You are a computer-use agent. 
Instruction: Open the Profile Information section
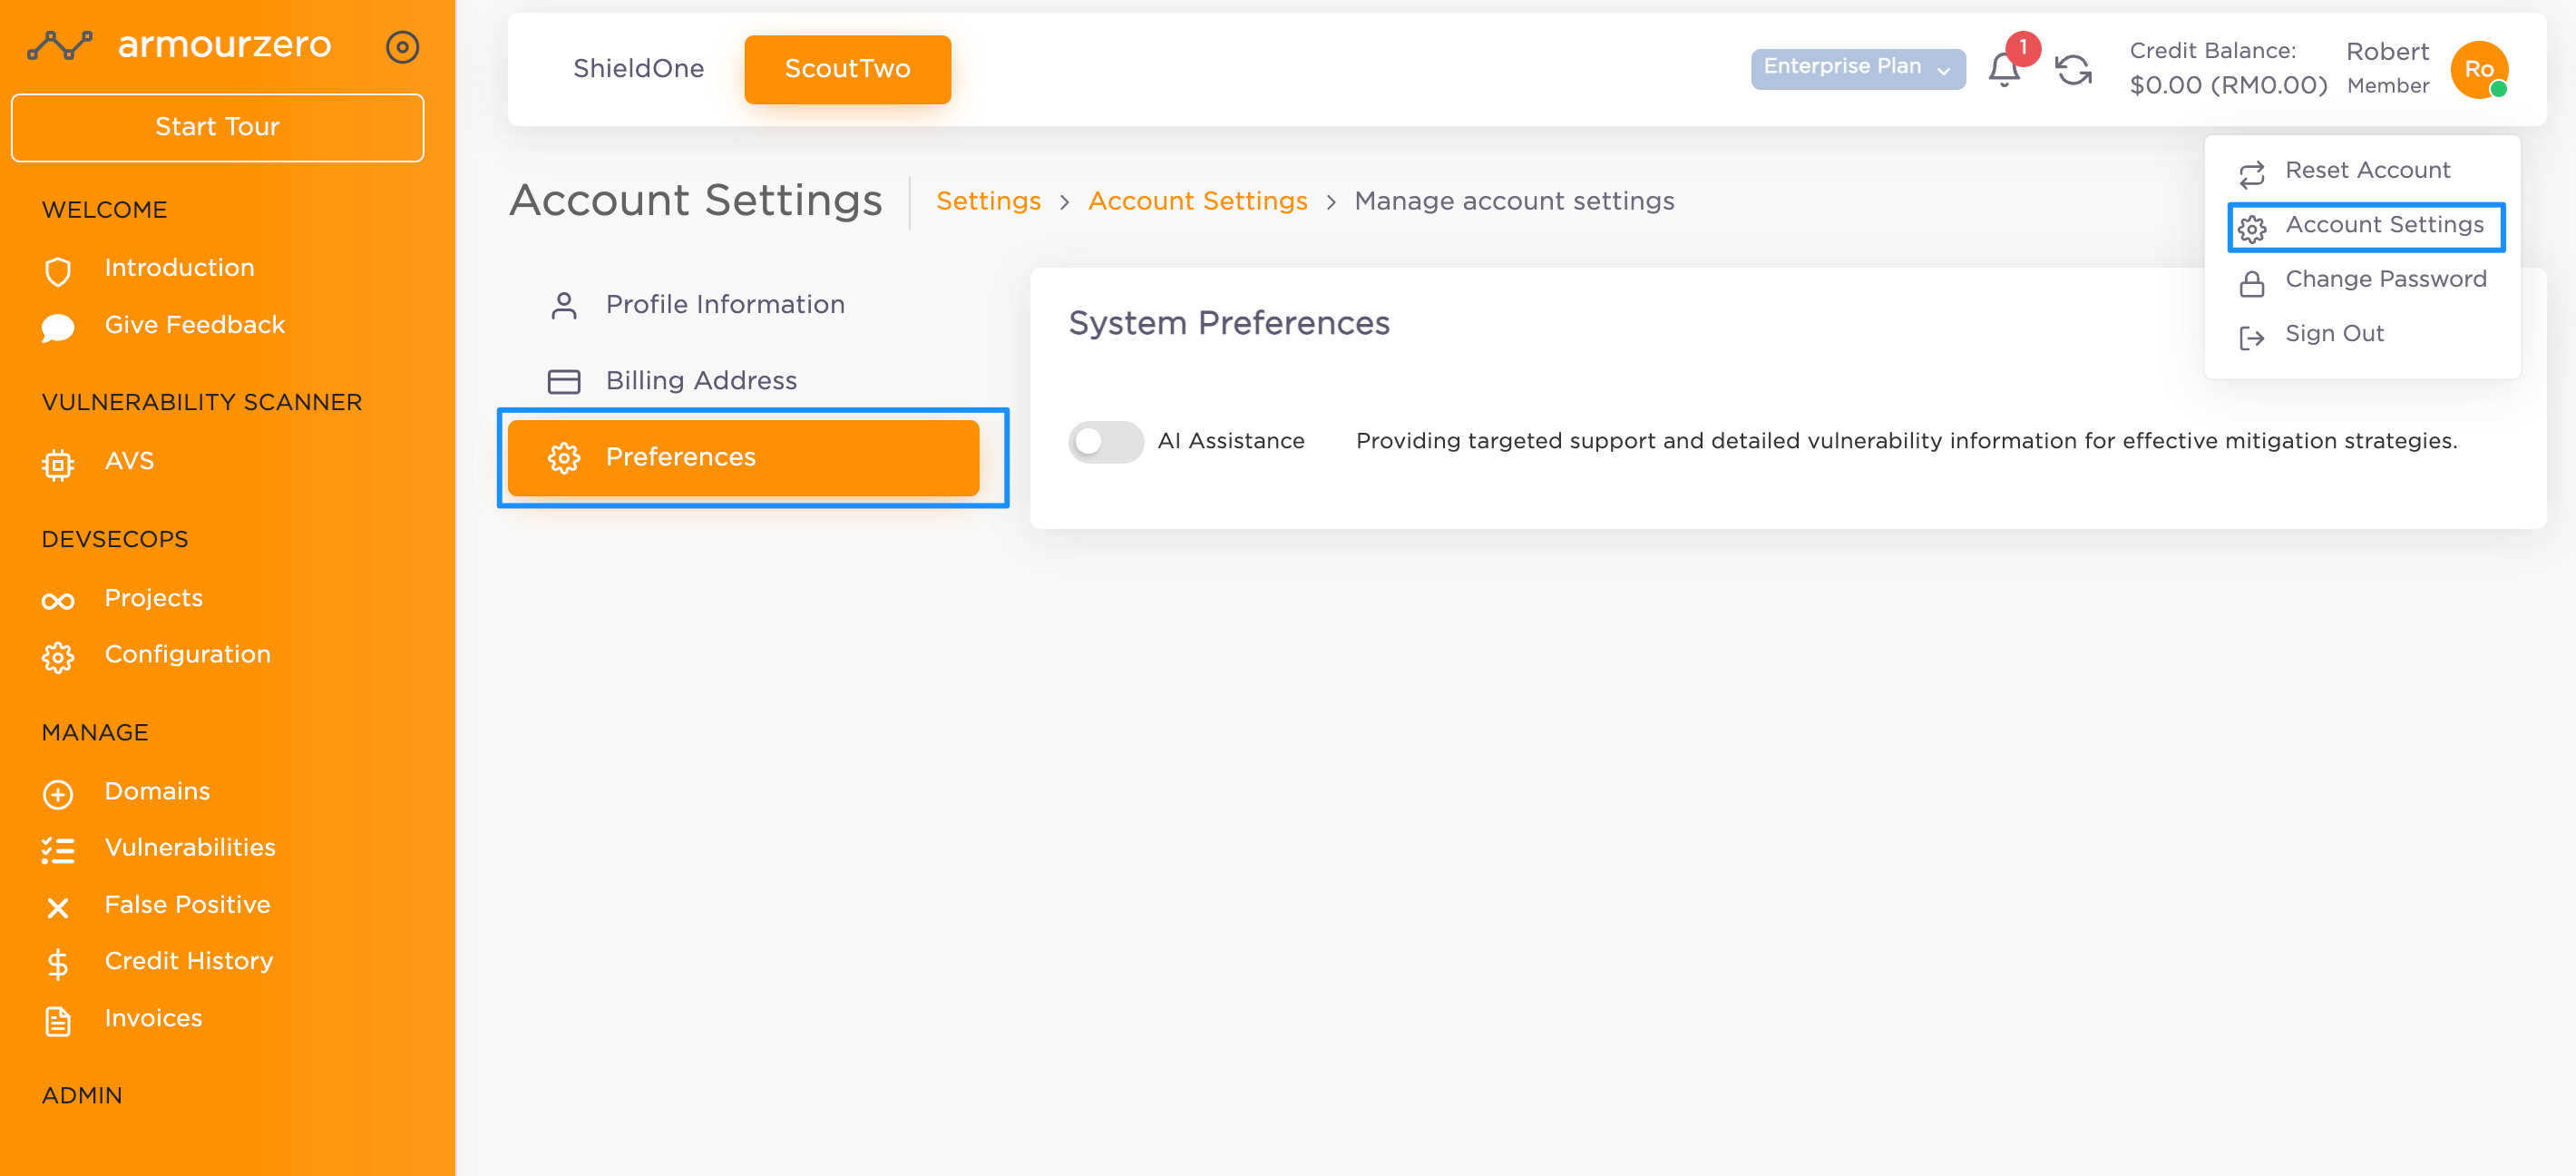(x=742, y=304)
